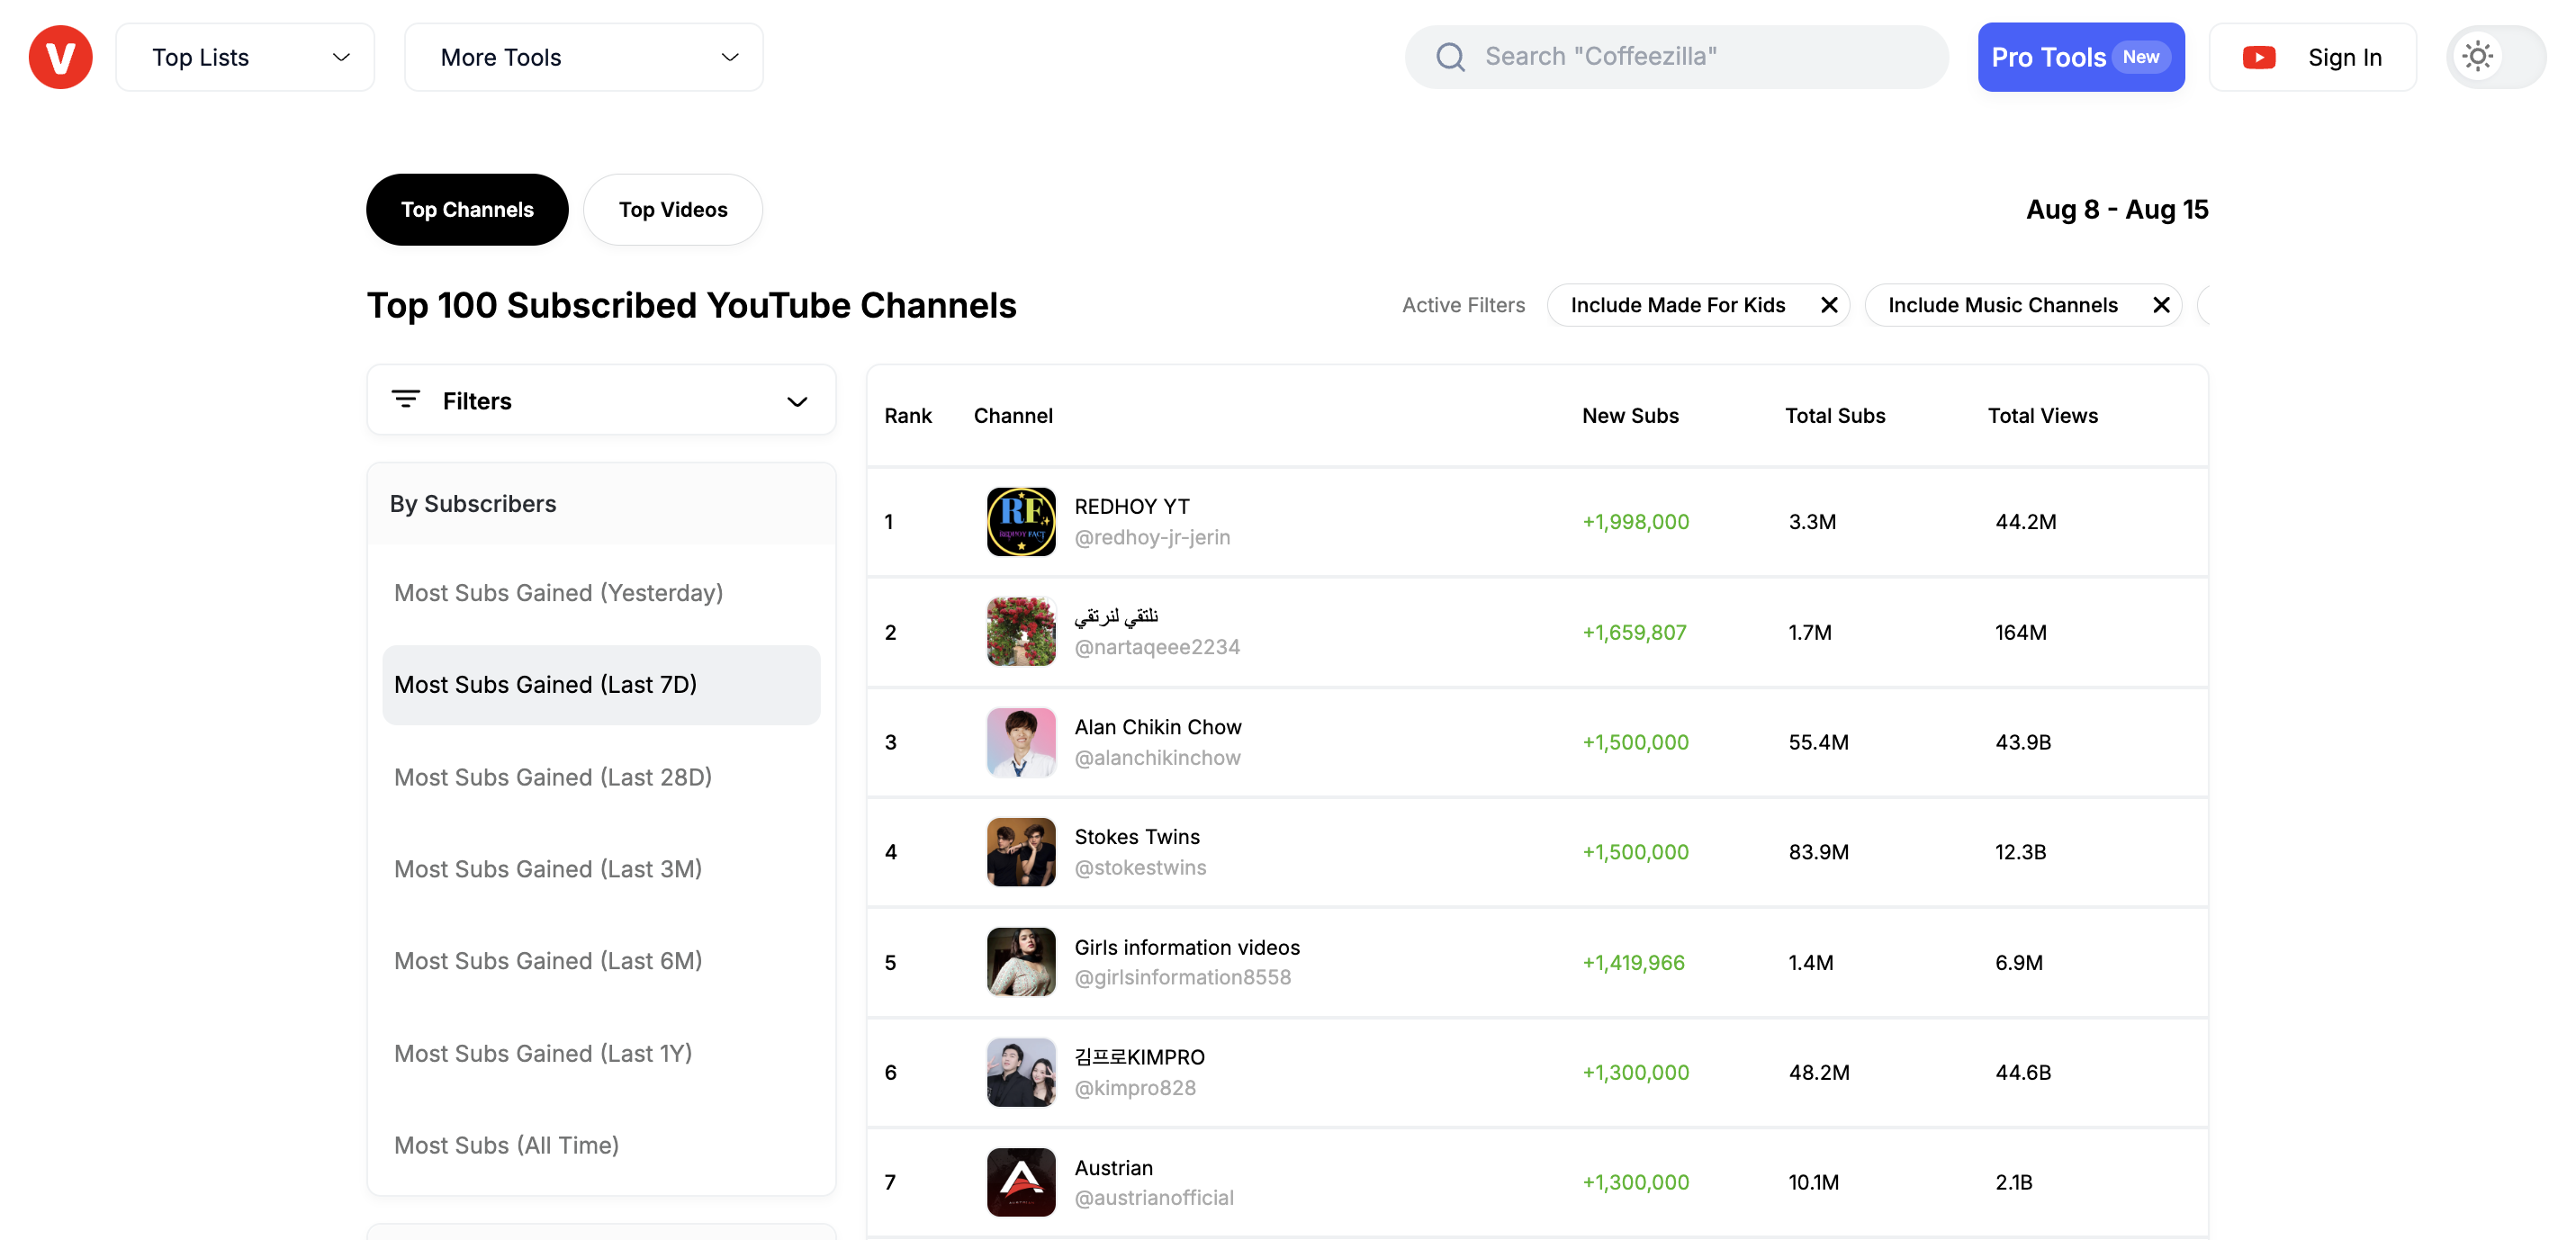Select Most Subs Gained (Last 7D)

coord(601,685)
